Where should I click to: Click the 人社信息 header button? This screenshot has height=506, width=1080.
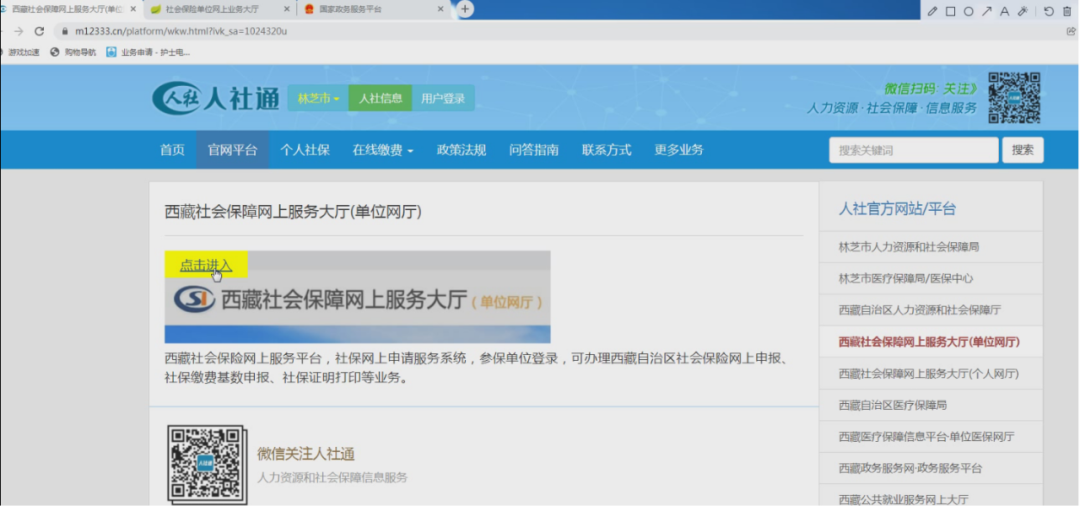click(380, 98)
